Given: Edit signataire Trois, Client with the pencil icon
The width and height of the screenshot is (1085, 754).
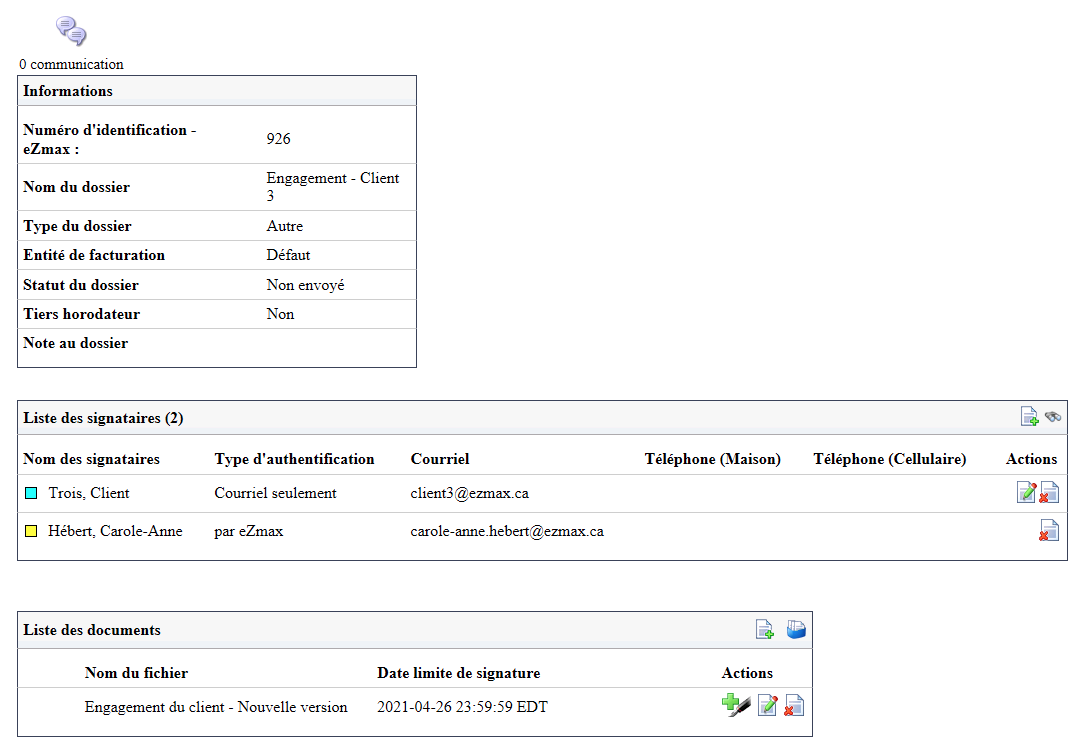Looking at the screenshot, I should [1026, 493].
